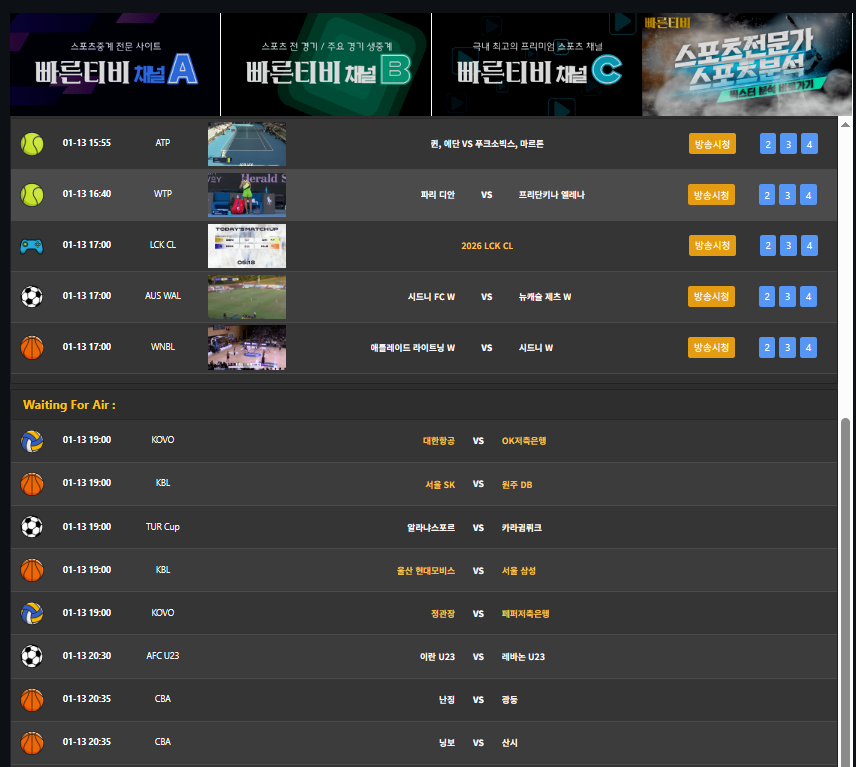Select channel 3 for the WTP match
856x767 pixels.
tap(788, 195)
